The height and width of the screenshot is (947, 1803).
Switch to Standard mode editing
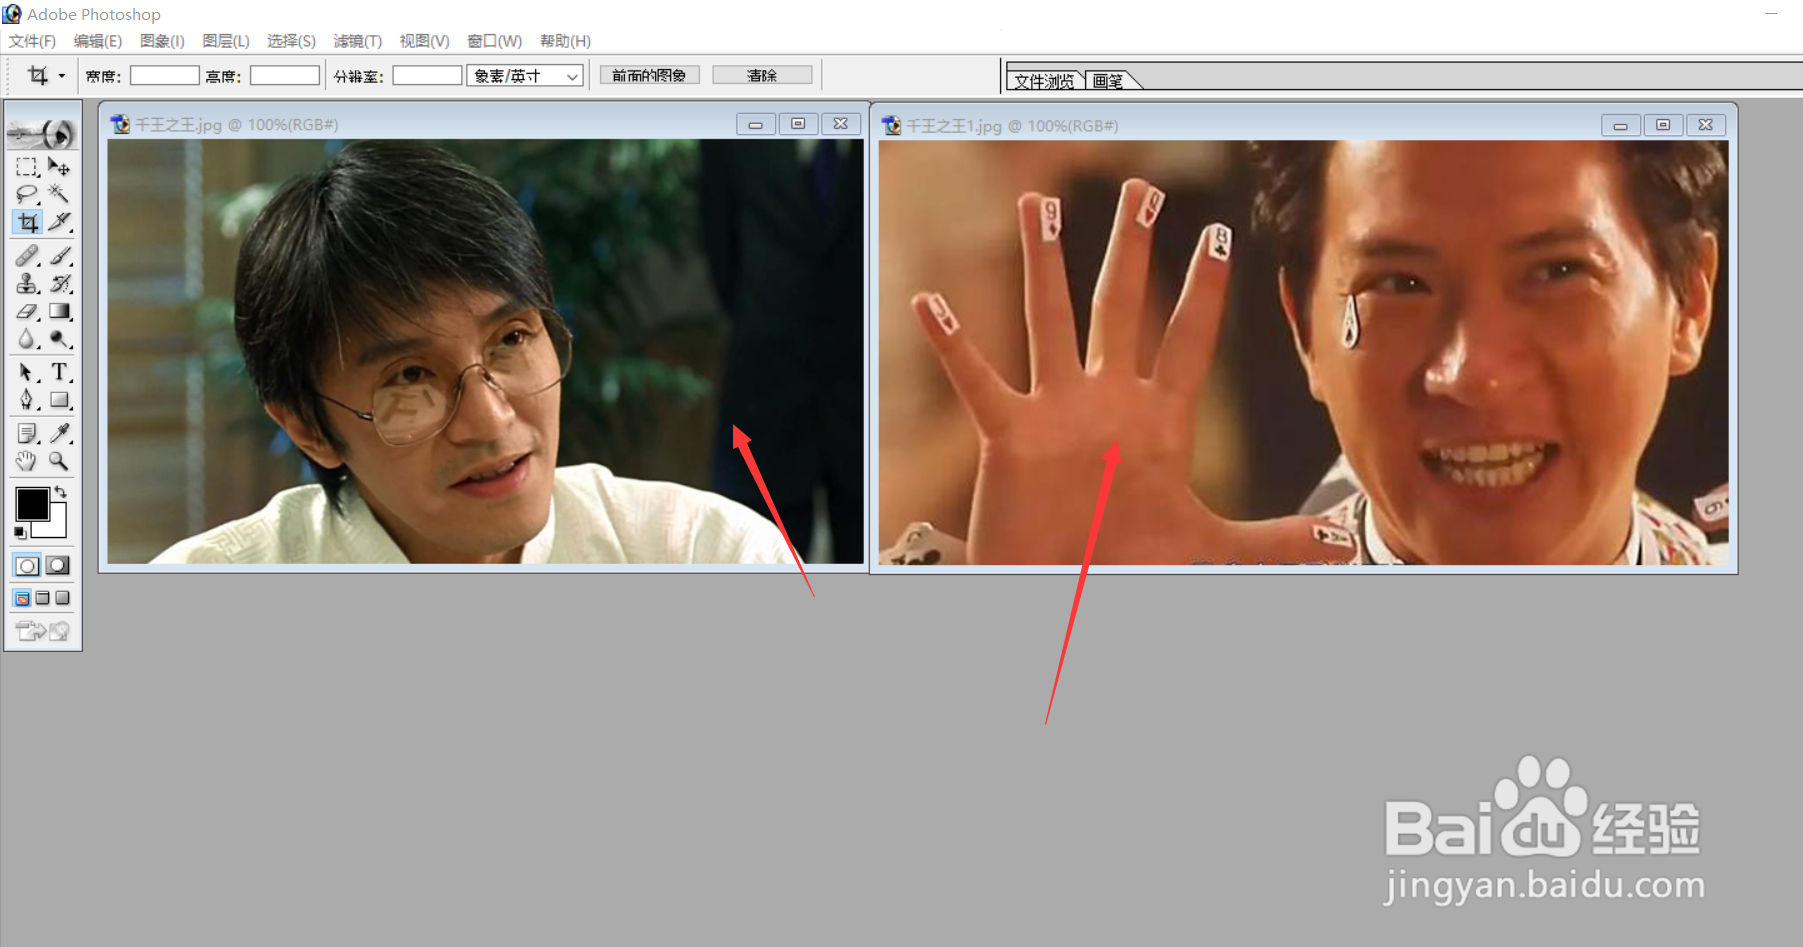[27, 566]
